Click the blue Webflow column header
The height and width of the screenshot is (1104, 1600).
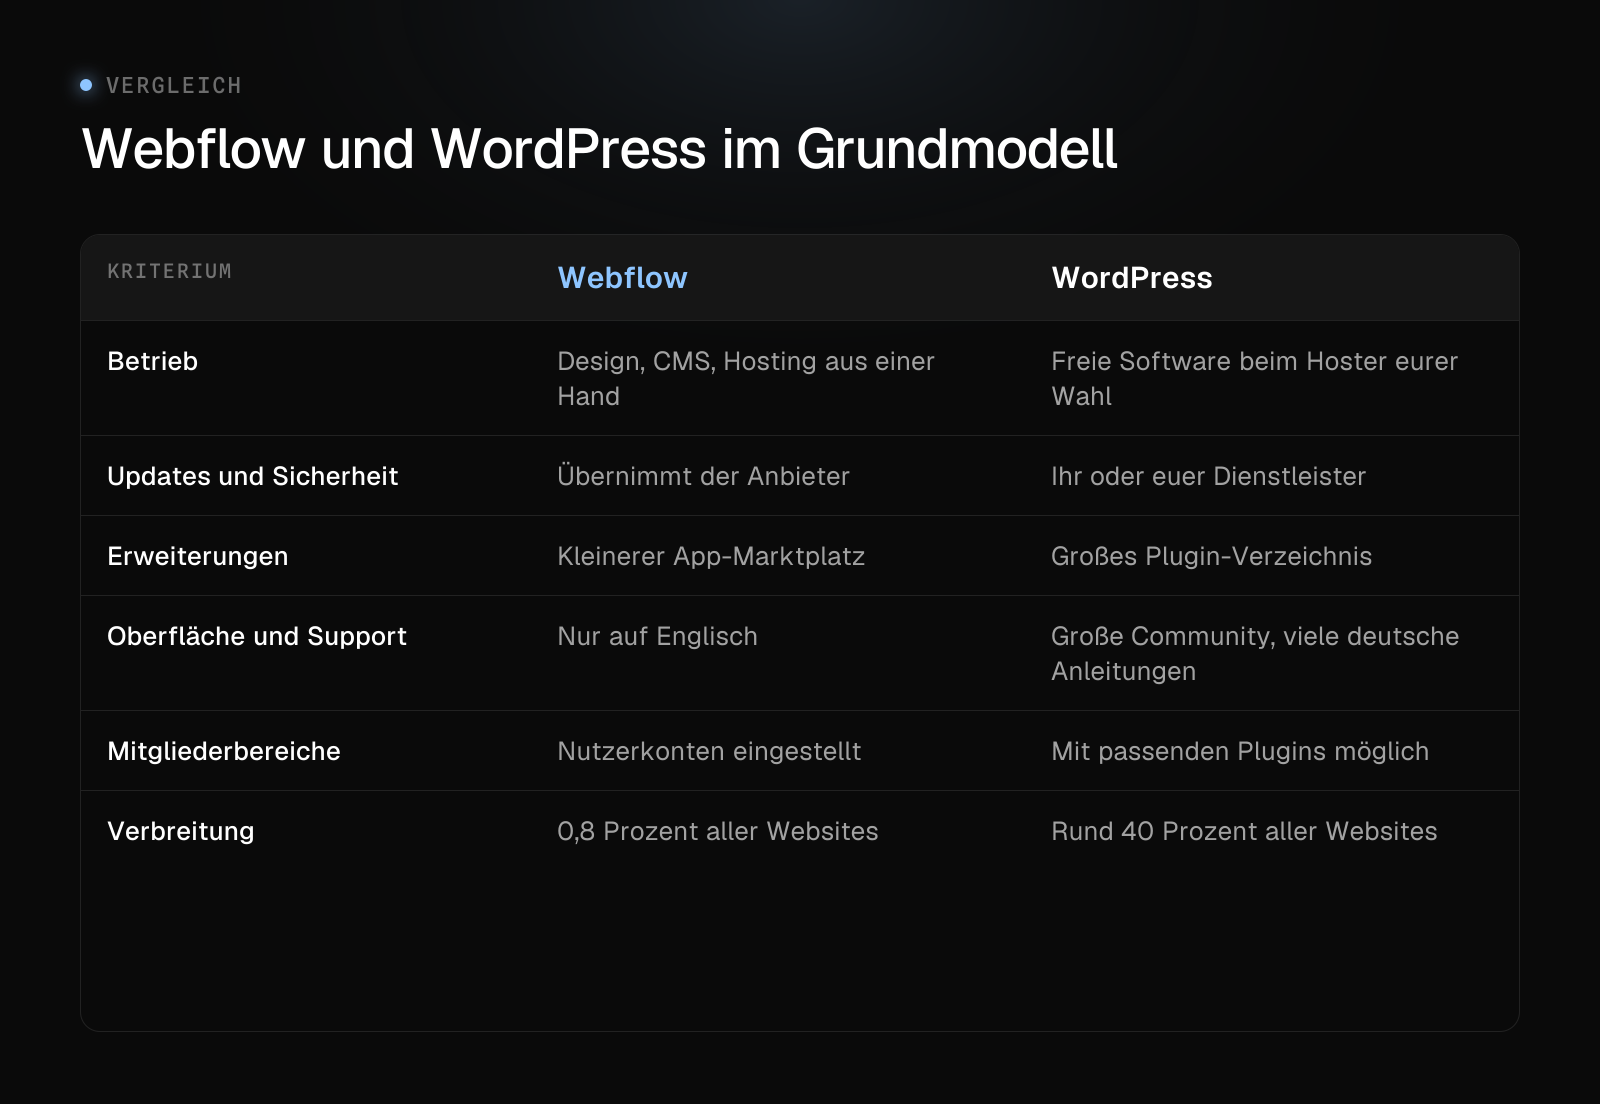pyautogui.click(x=622, y=278)
